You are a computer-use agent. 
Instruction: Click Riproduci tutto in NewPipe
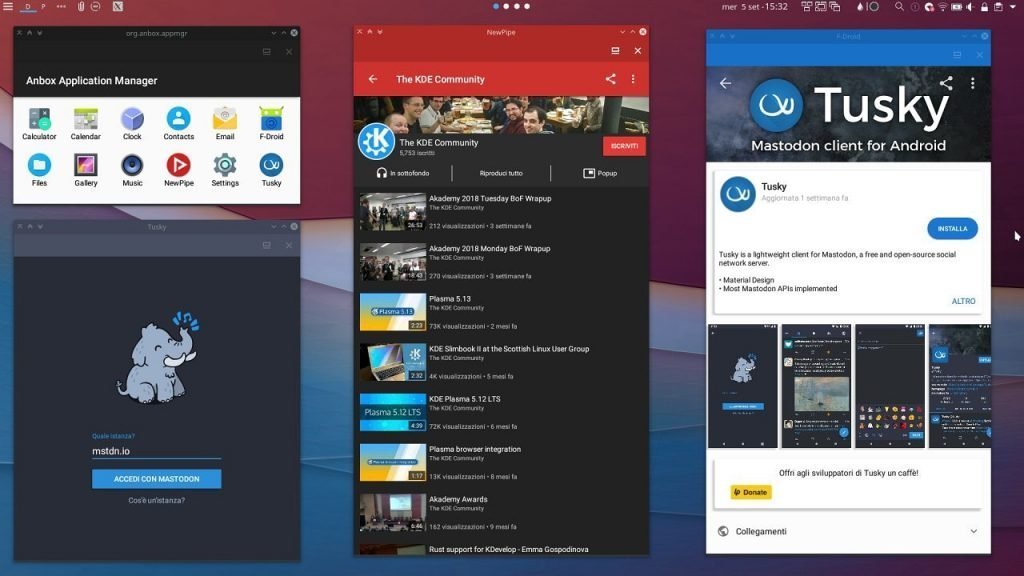501,173
